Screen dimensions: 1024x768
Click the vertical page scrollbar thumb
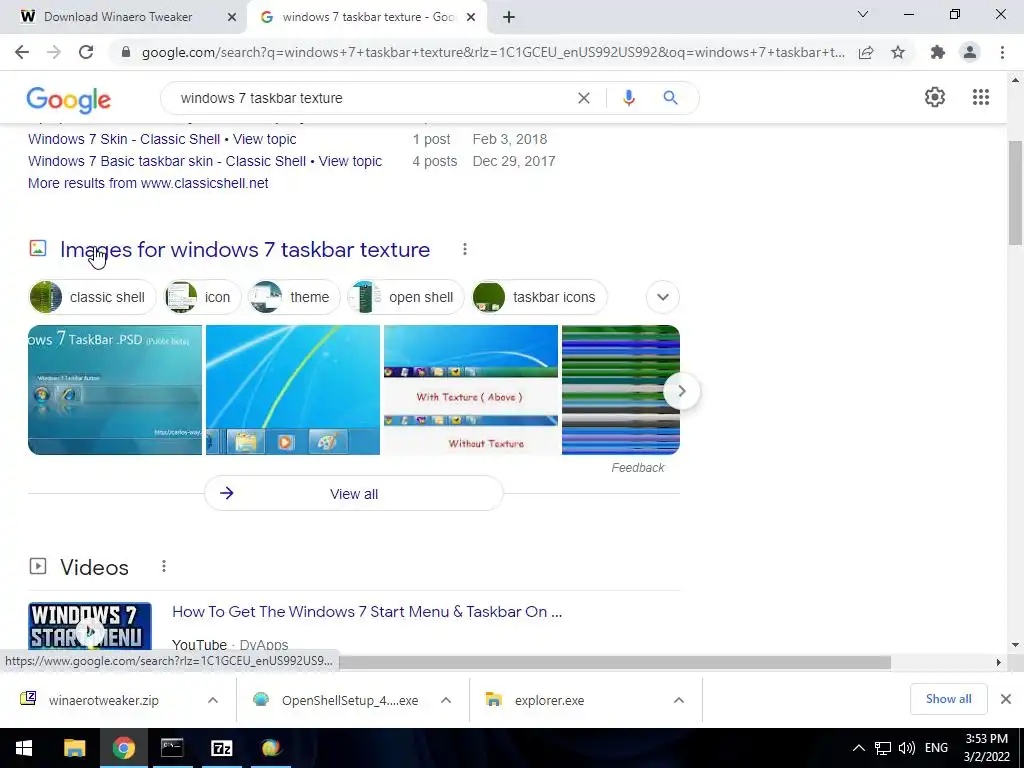point(1015,193)
